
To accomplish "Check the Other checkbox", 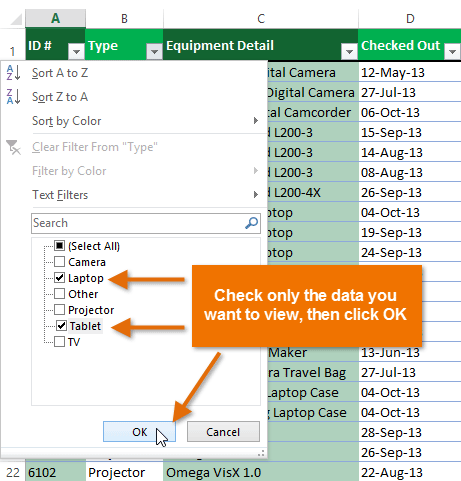I will click(59, 294).
